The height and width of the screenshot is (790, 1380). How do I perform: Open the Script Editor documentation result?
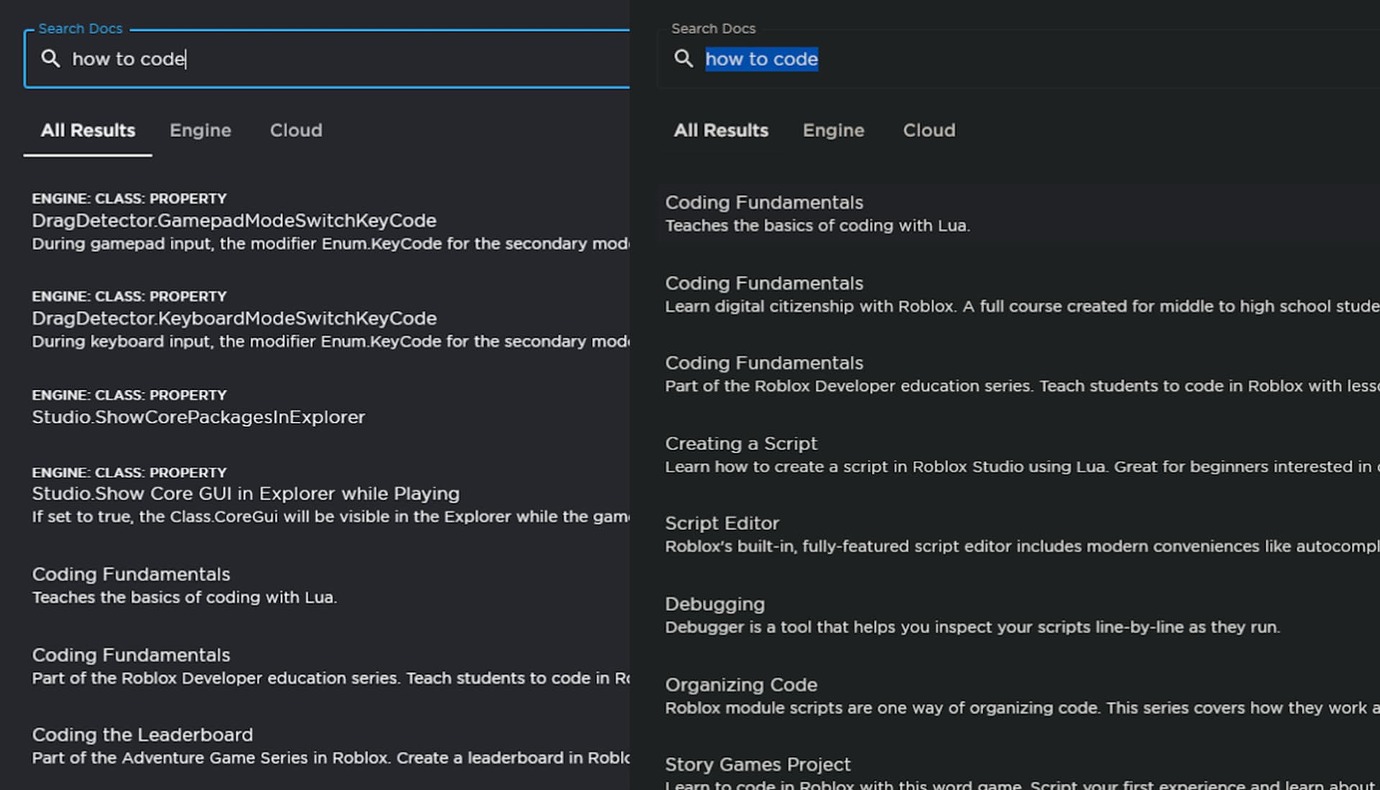pyautogui.click(x=722, y=523)
